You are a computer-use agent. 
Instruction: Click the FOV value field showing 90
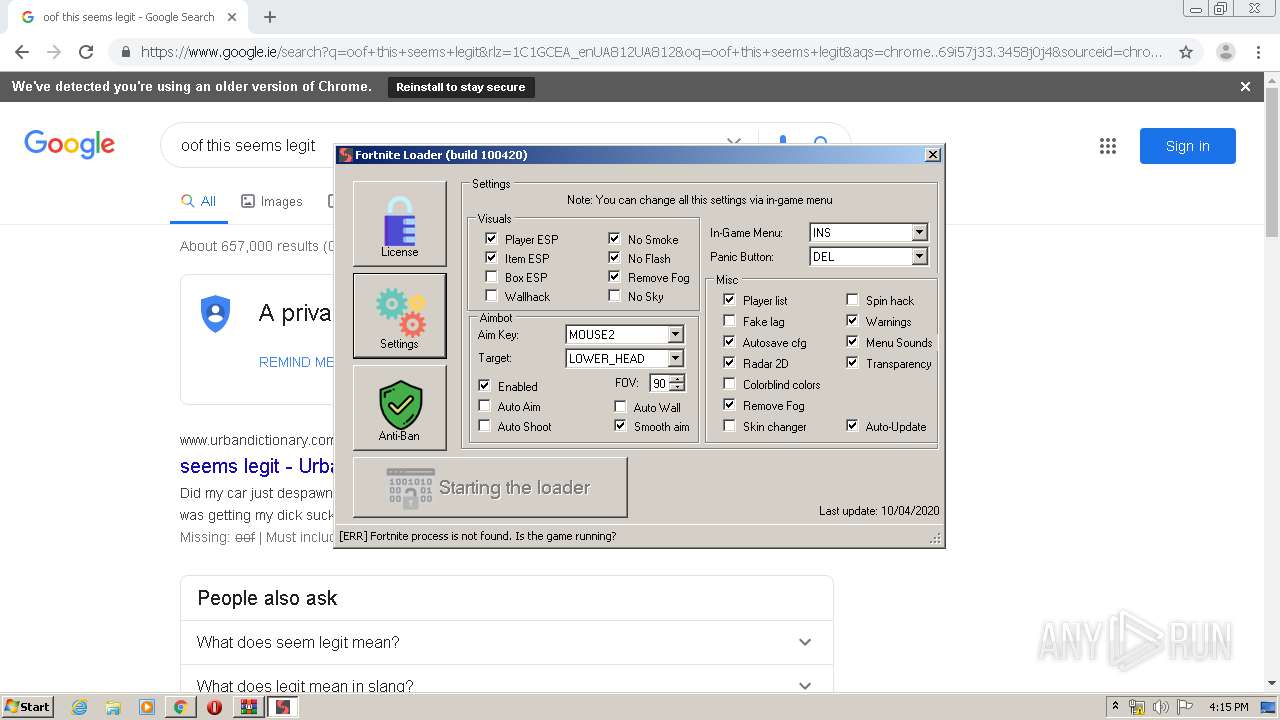point(660,383)
